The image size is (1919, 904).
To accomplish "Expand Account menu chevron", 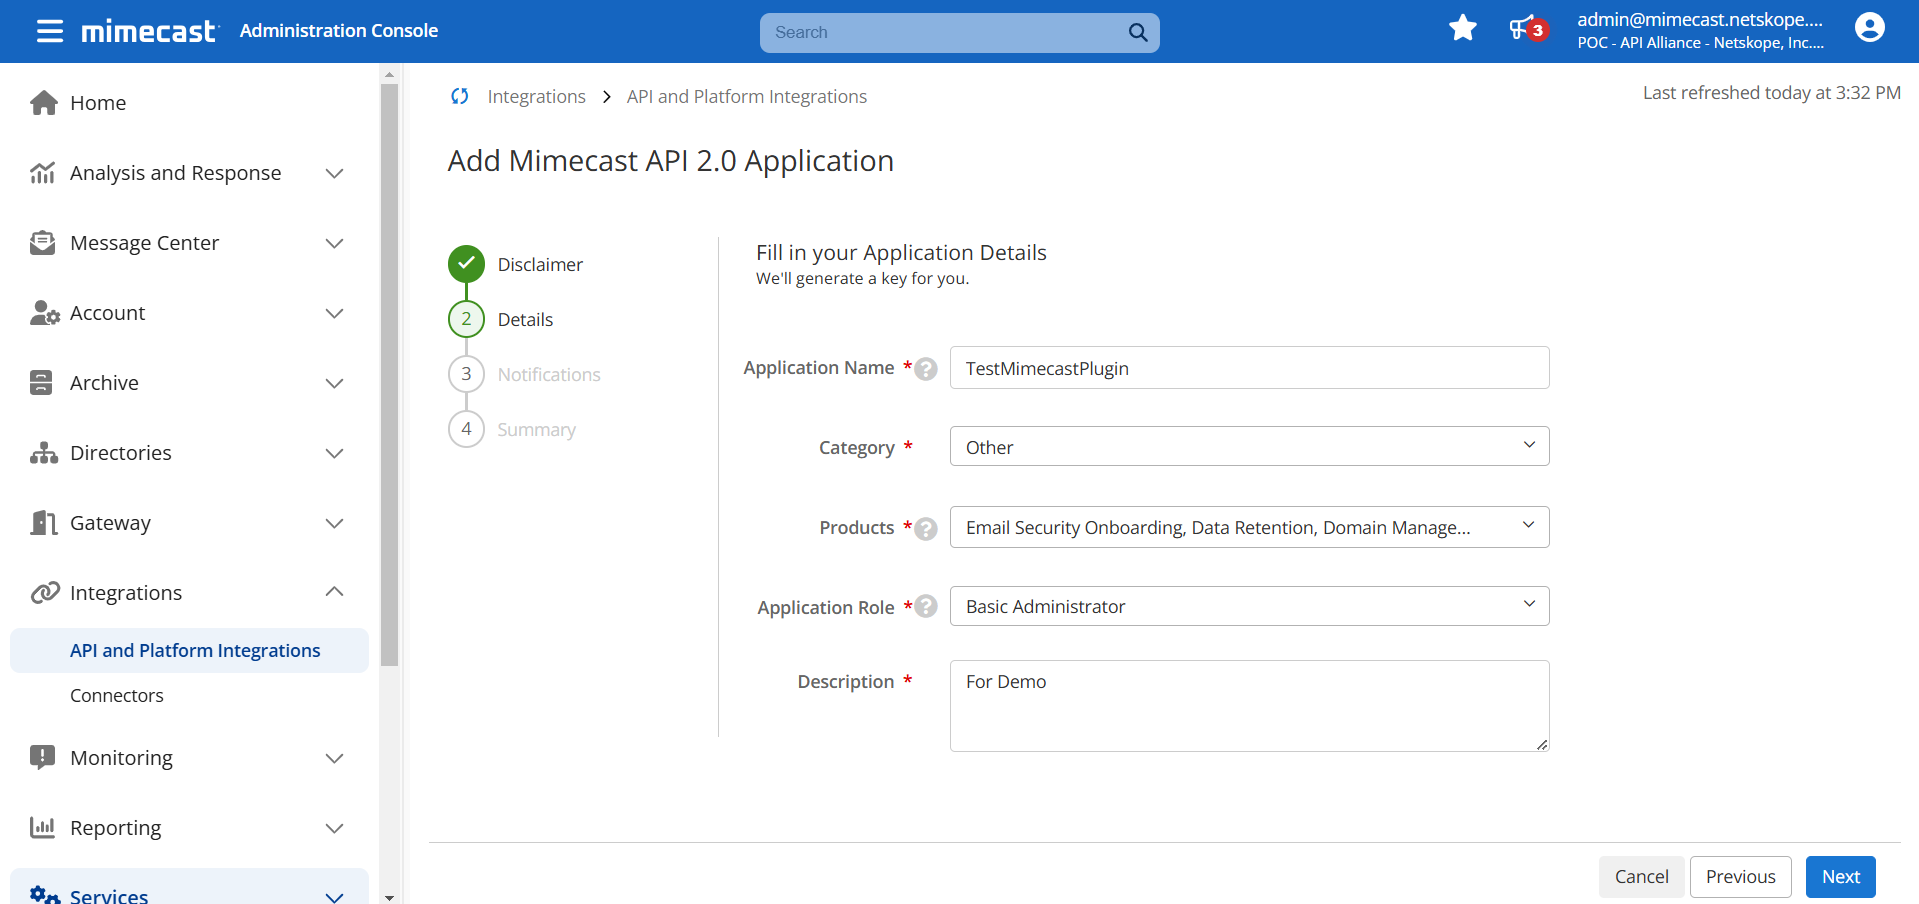I will click(335, 313).
